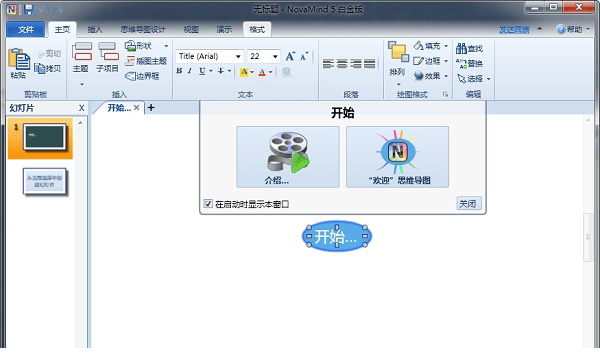600x361 pixels.
Task: Click the Select (选择) cursor icon
Action: click(461, 78)
